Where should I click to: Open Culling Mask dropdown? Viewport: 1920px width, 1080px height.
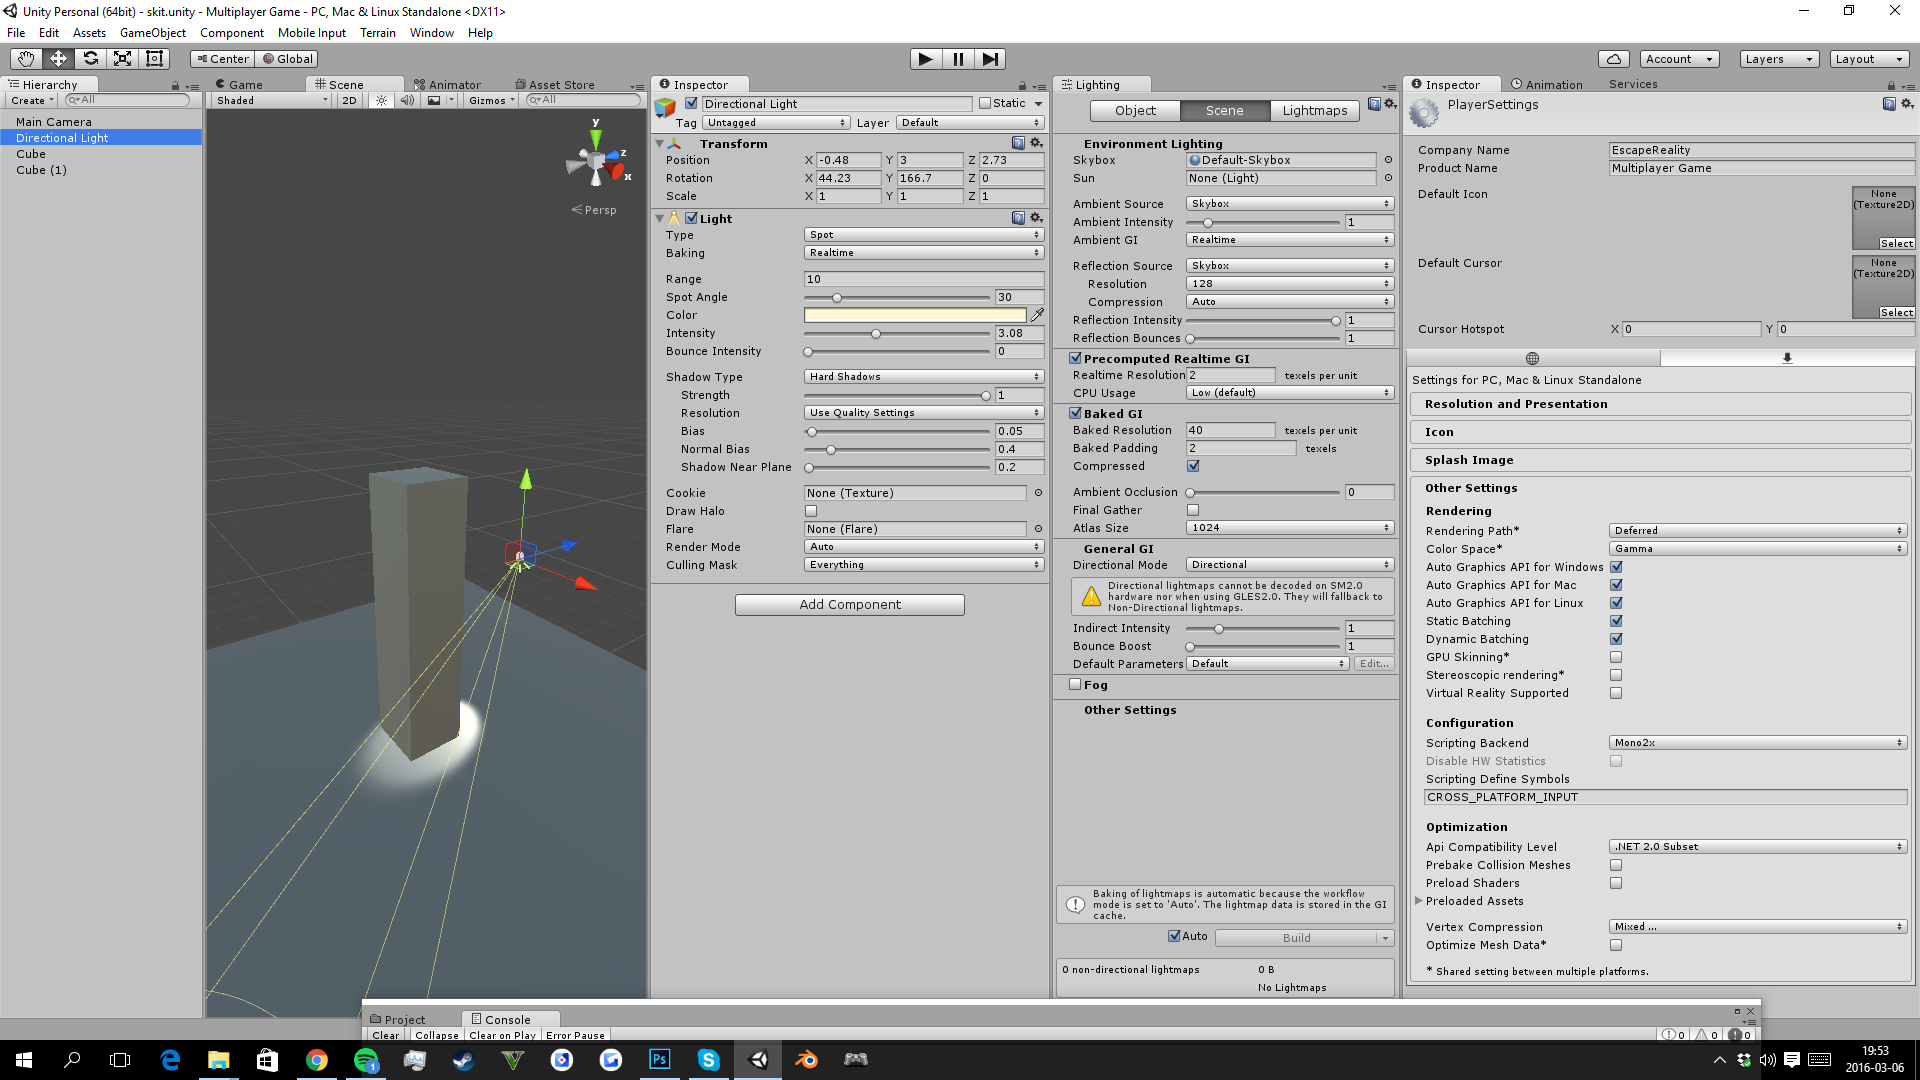coord(924,565)
